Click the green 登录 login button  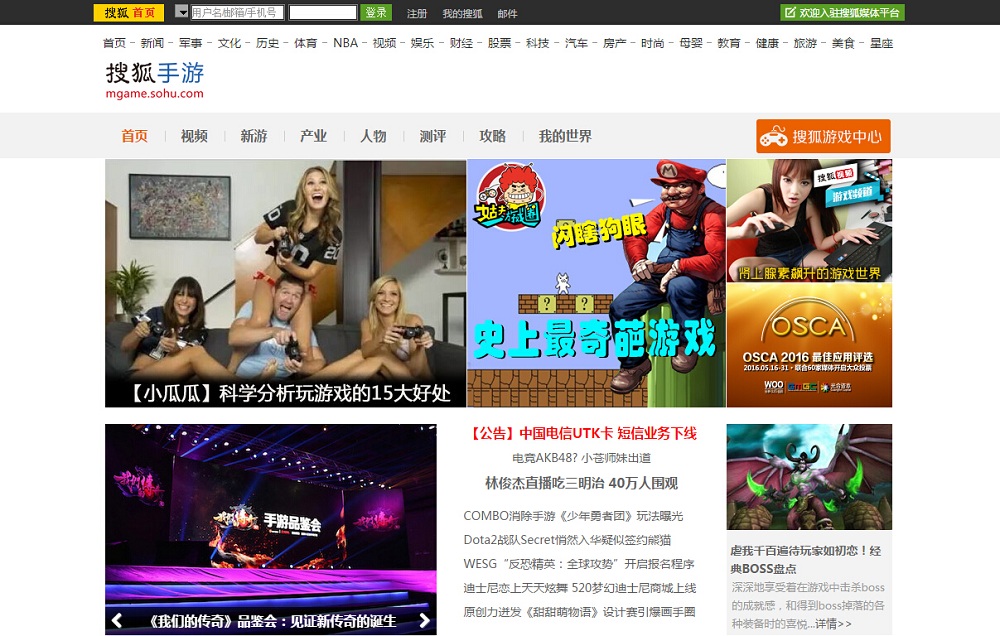pos(376,12)
